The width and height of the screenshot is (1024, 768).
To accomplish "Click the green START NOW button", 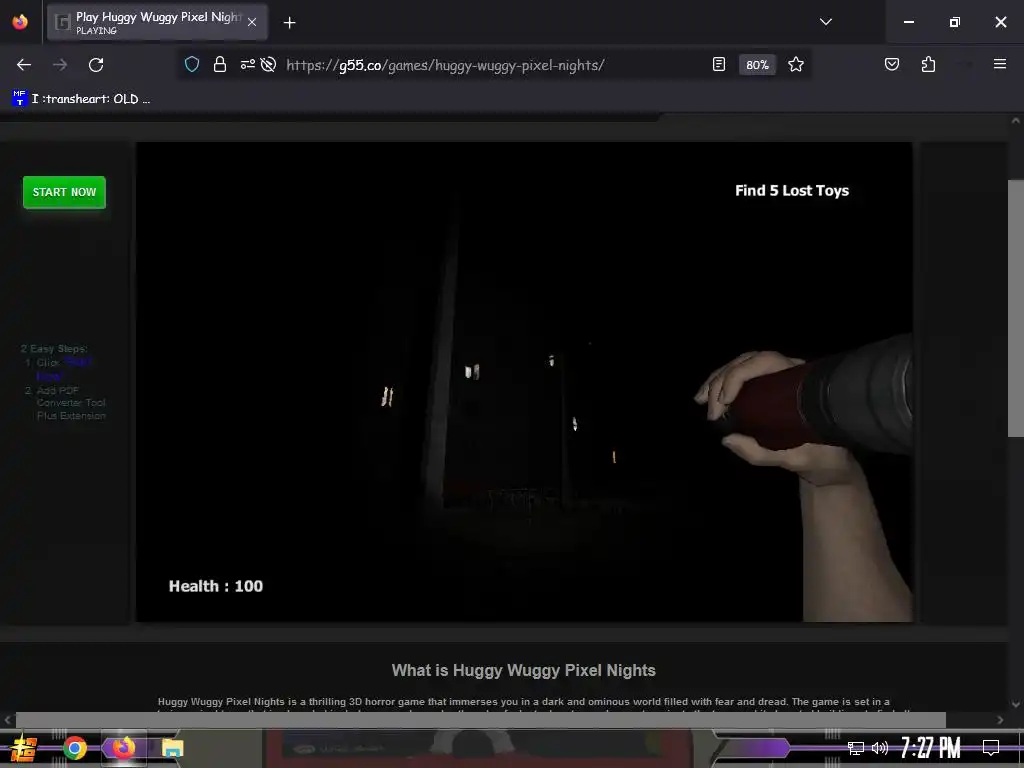I will click(64, 192).
